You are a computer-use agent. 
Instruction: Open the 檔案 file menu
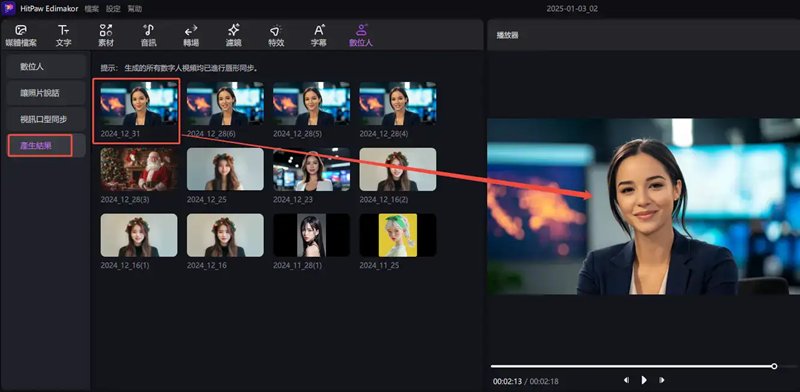[x=92, y=9]
